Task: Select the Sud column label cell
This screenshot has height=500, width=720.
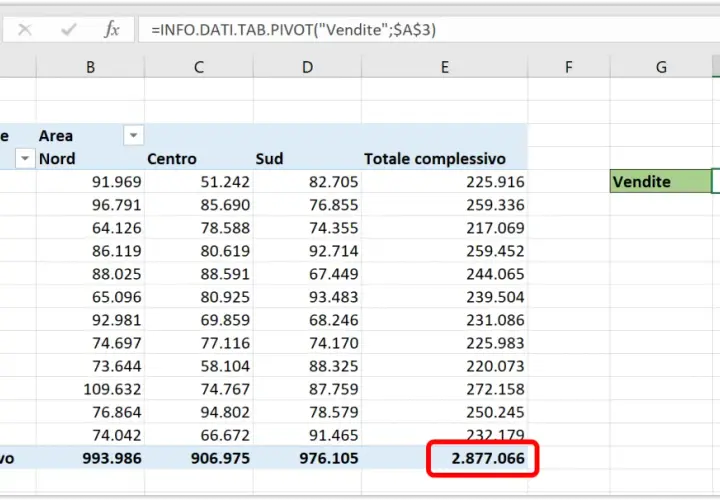Action: click(307, 158)
